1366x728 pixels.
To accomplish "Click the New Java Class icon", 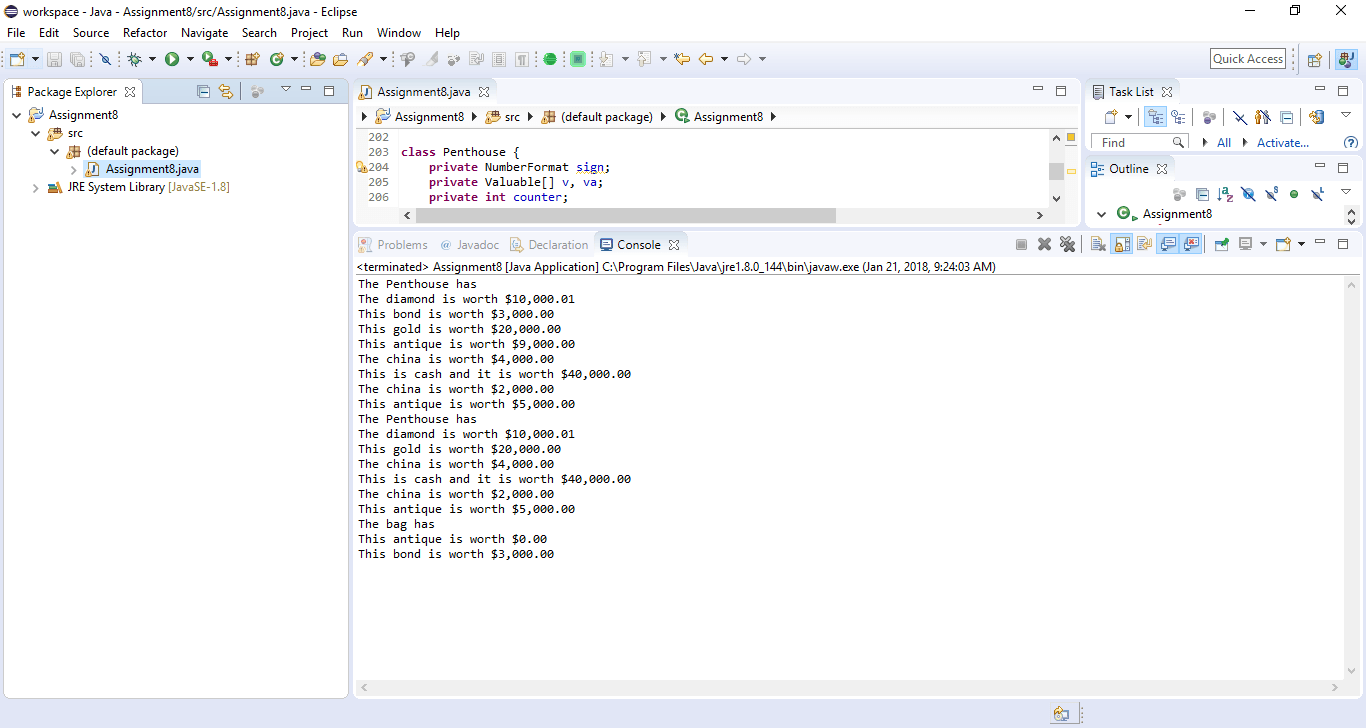I will [x=277, y=59].
